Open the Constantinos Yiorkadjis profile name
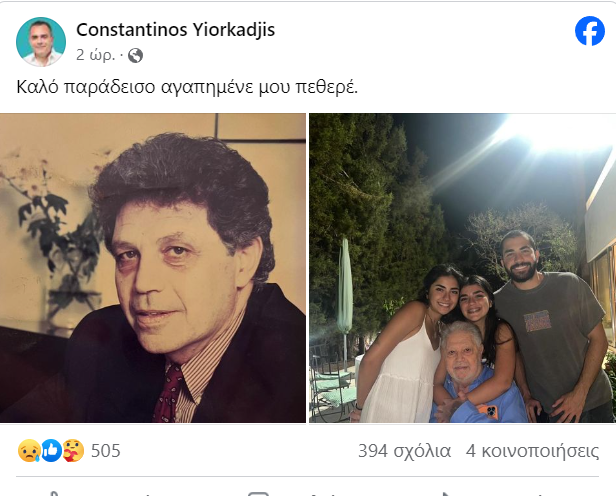 (x=176, y=30)
